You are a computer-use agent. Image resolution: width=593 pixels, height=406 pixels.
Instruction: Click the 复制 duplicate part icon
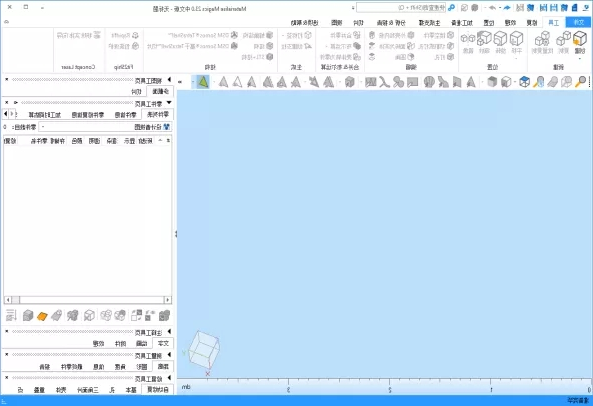coord(564,39)
